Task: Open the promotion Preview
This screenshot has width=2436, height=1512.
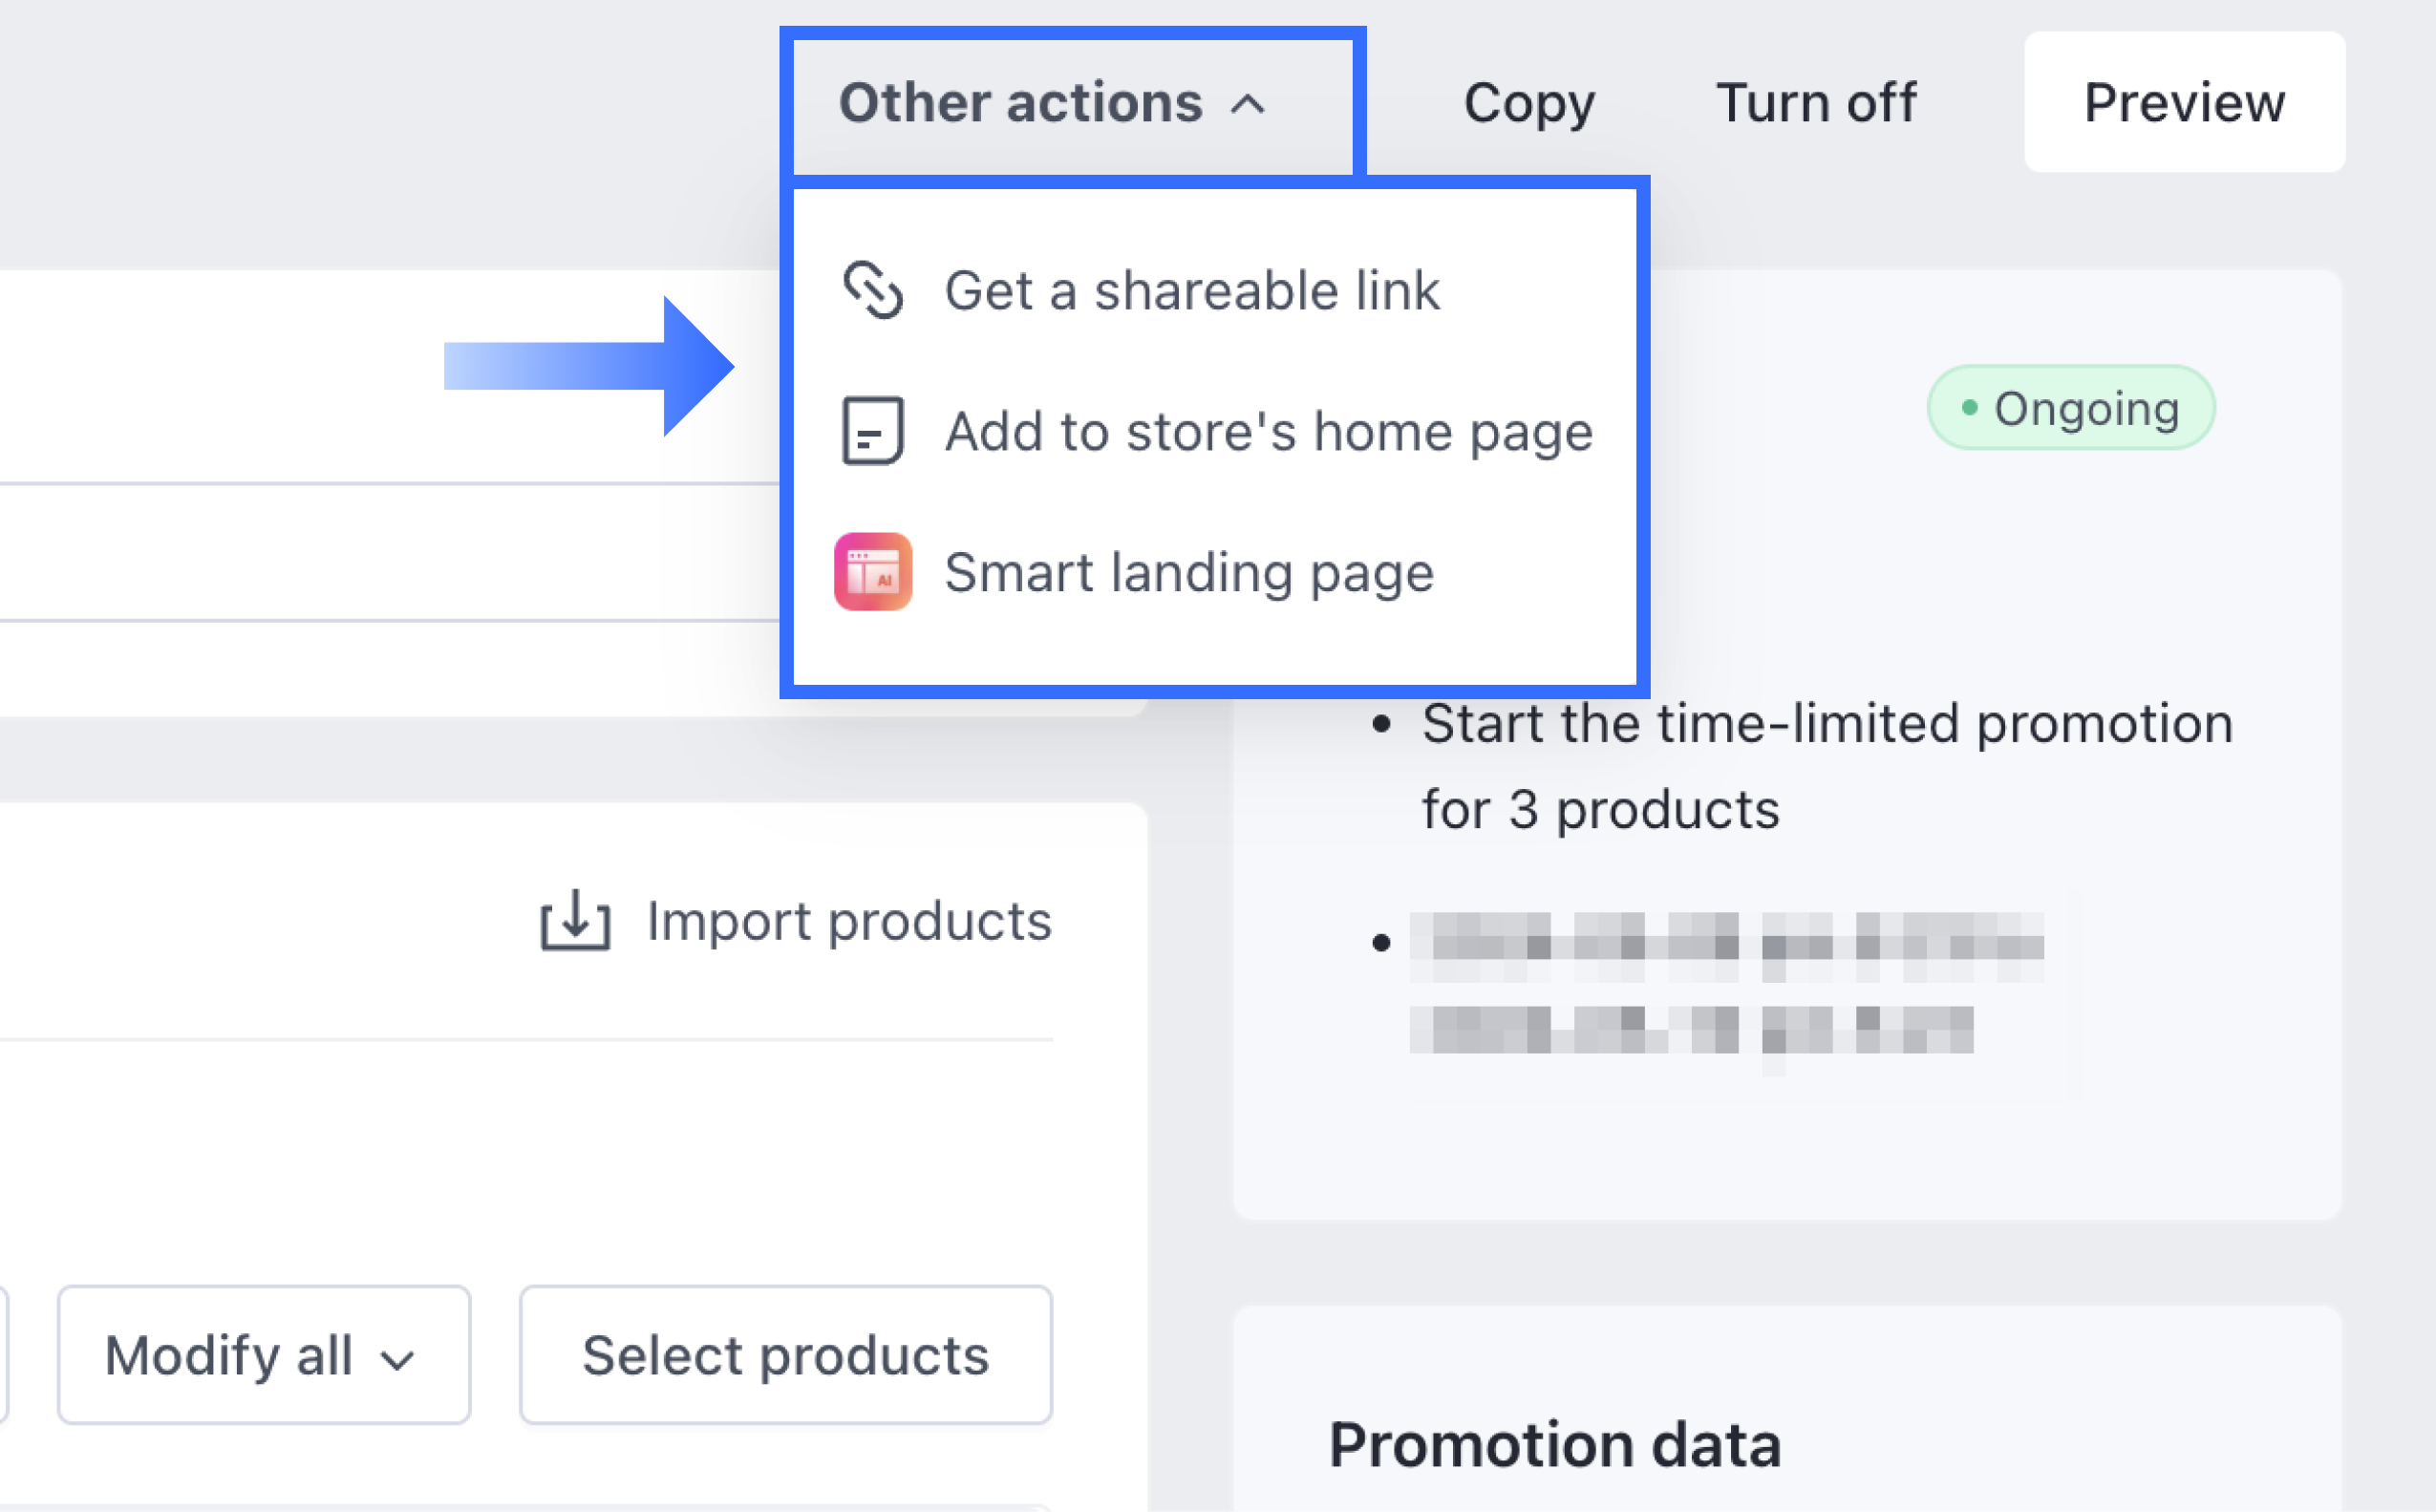Action: 2184,102
